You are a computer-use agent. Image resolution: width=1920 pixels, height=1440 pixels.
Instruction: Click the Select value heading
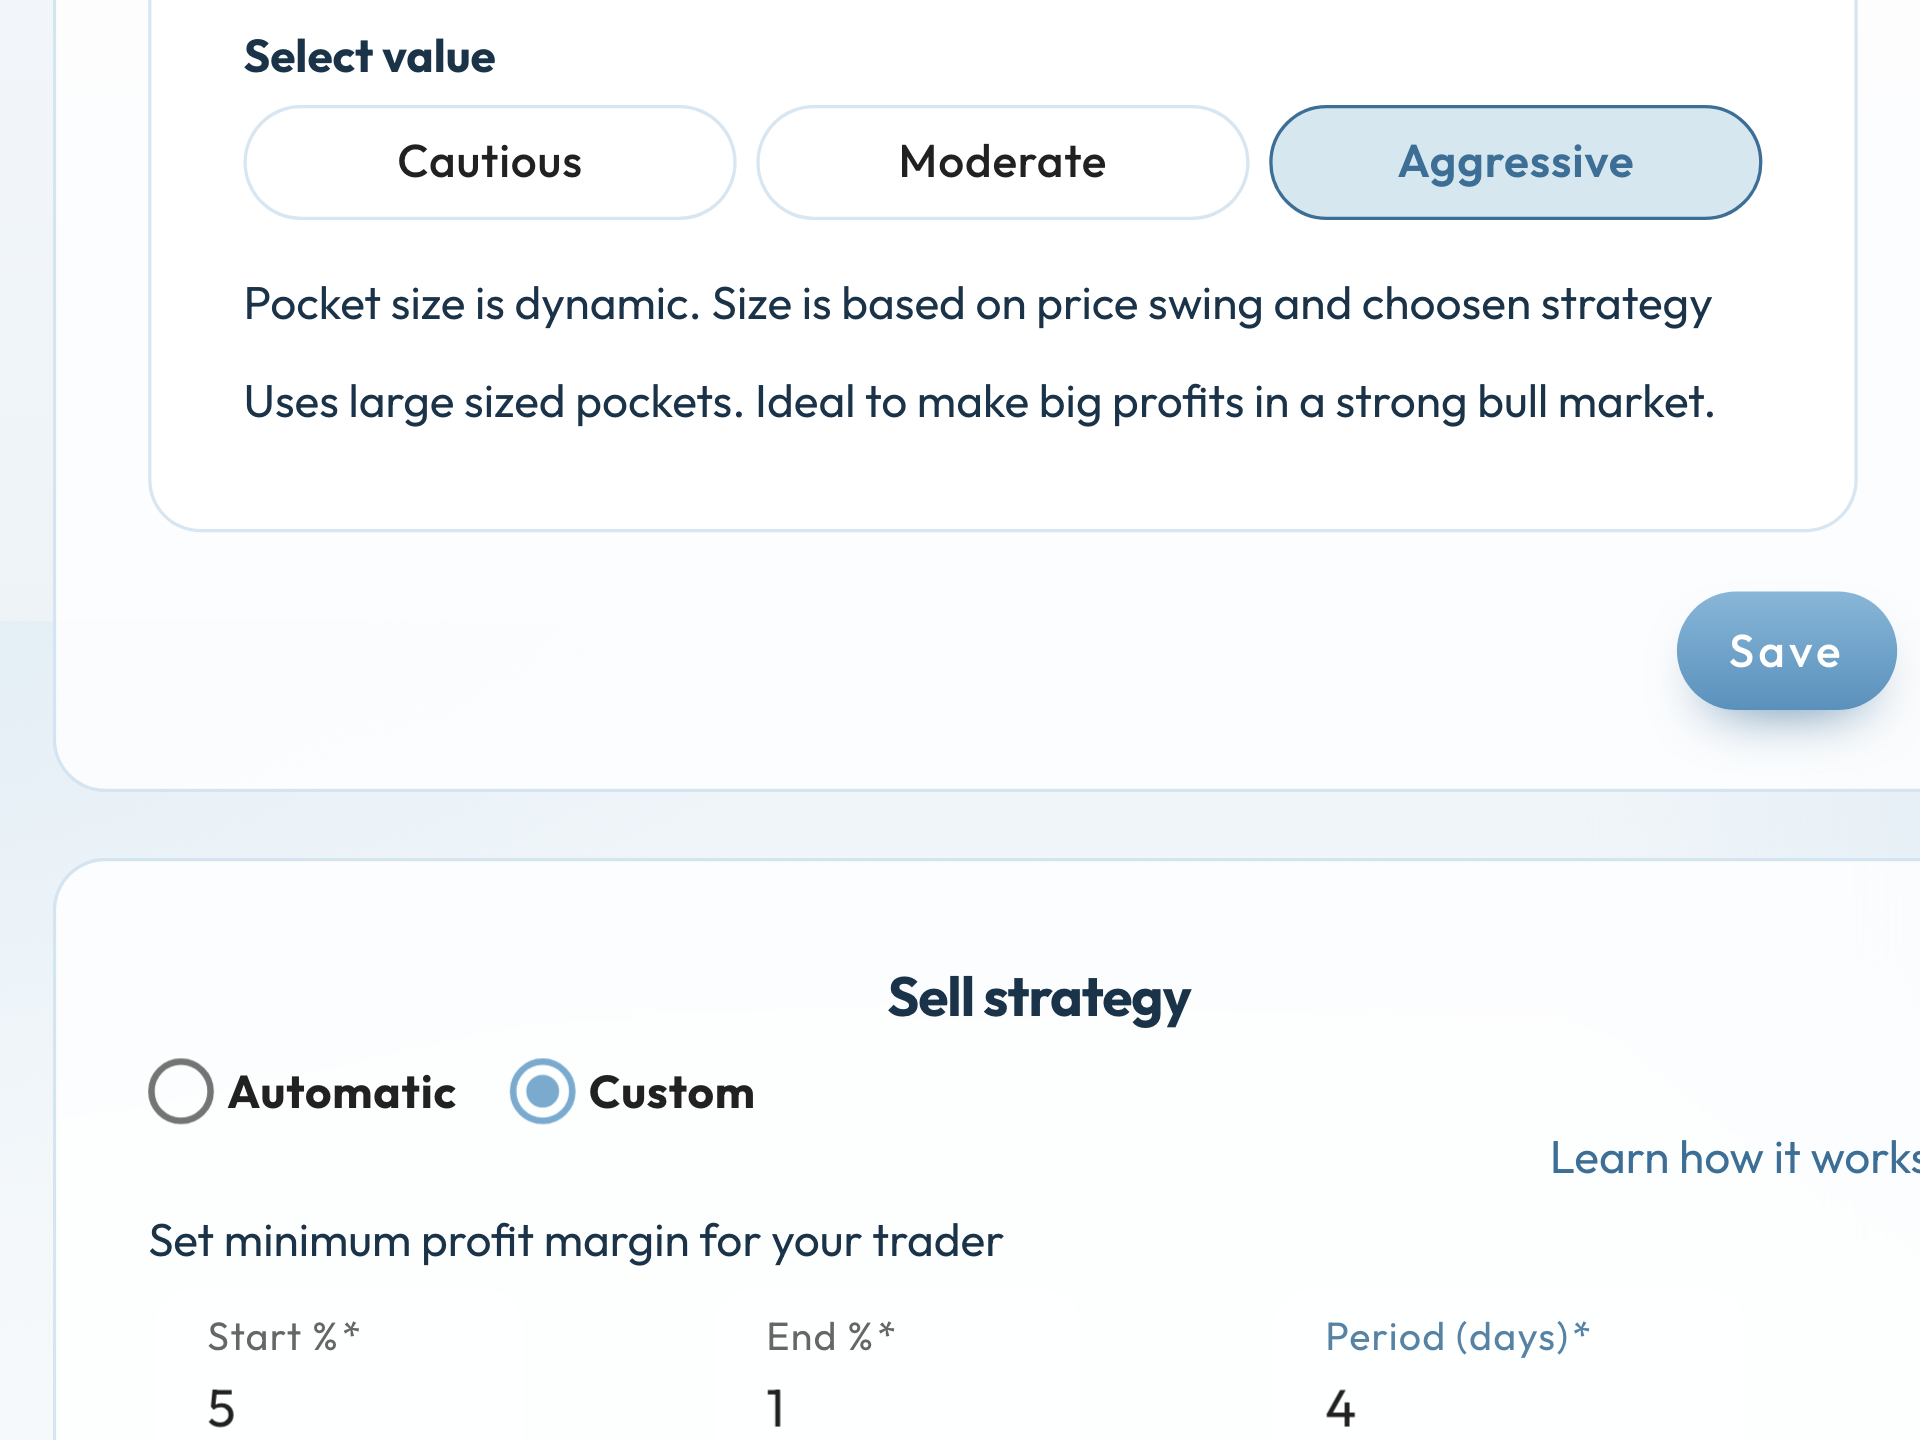pyautogui.click(x=370, y=56)
